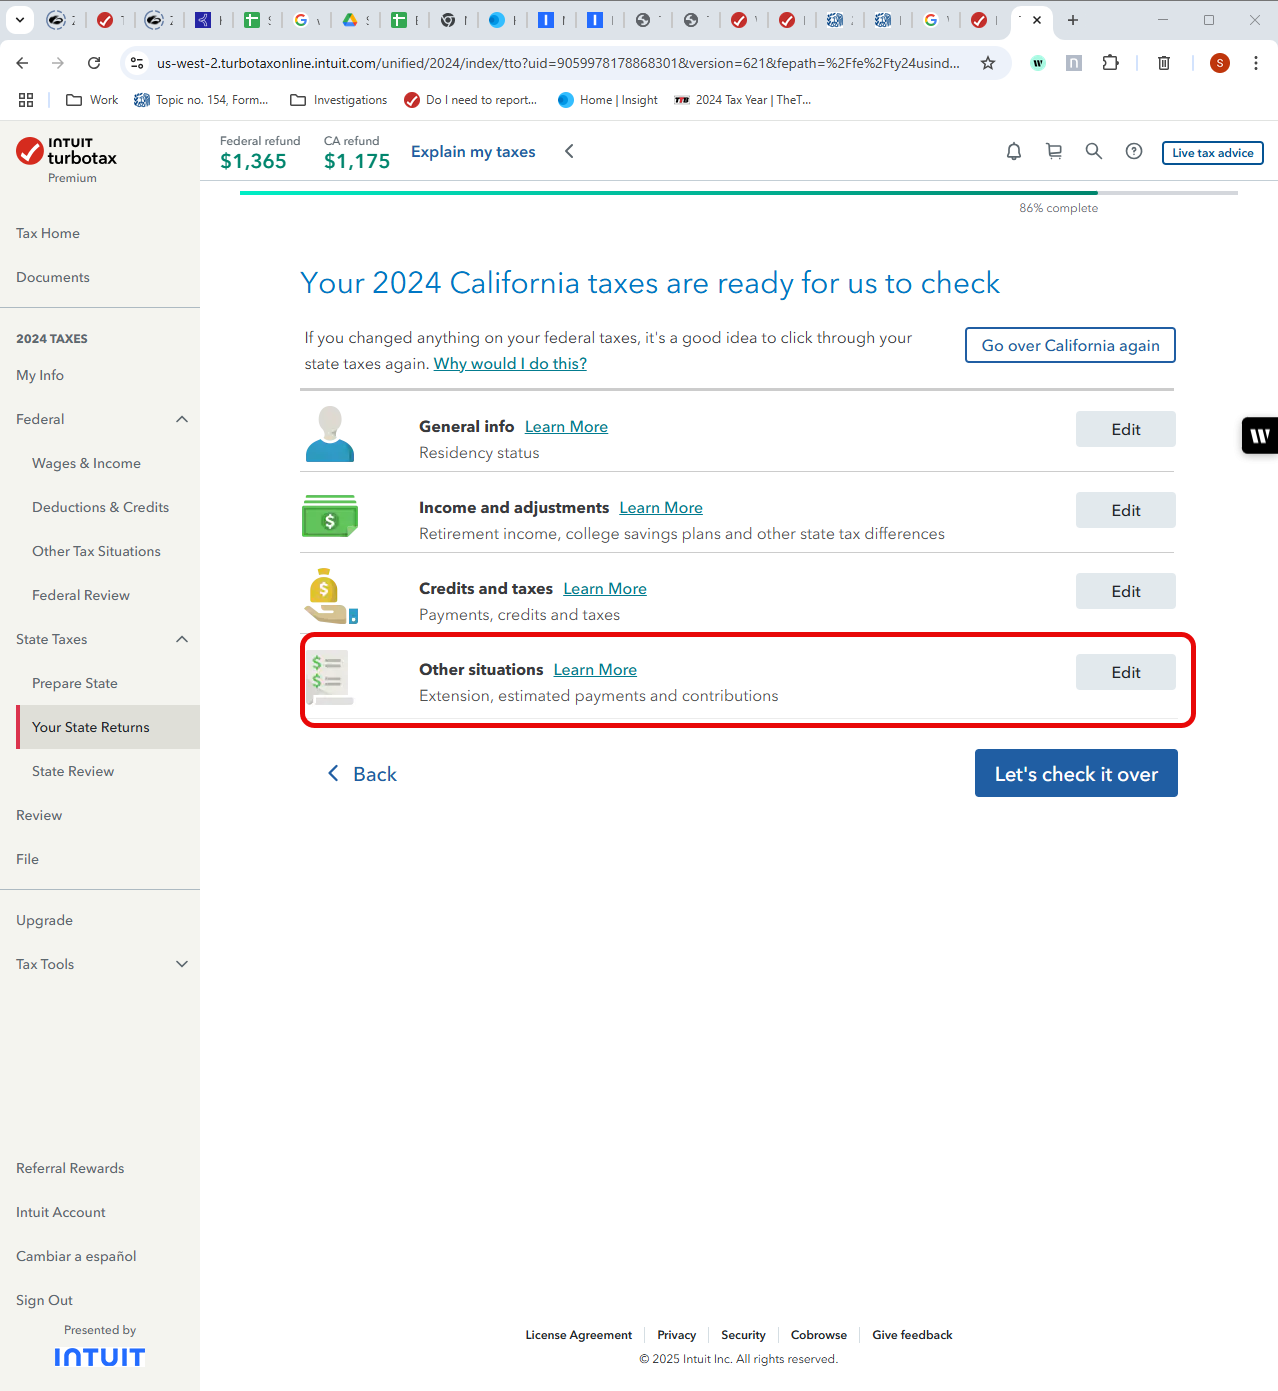Click the Back link below the list
1278x1391 pixels.
coord(362,774)
